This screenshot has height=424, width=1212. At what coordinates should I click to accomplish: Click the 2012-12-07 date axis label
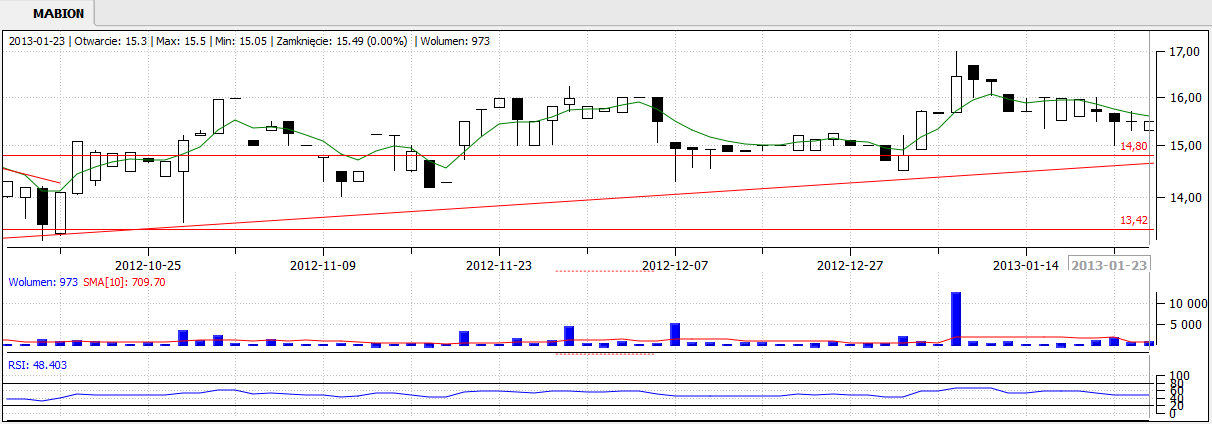point(674,265)
